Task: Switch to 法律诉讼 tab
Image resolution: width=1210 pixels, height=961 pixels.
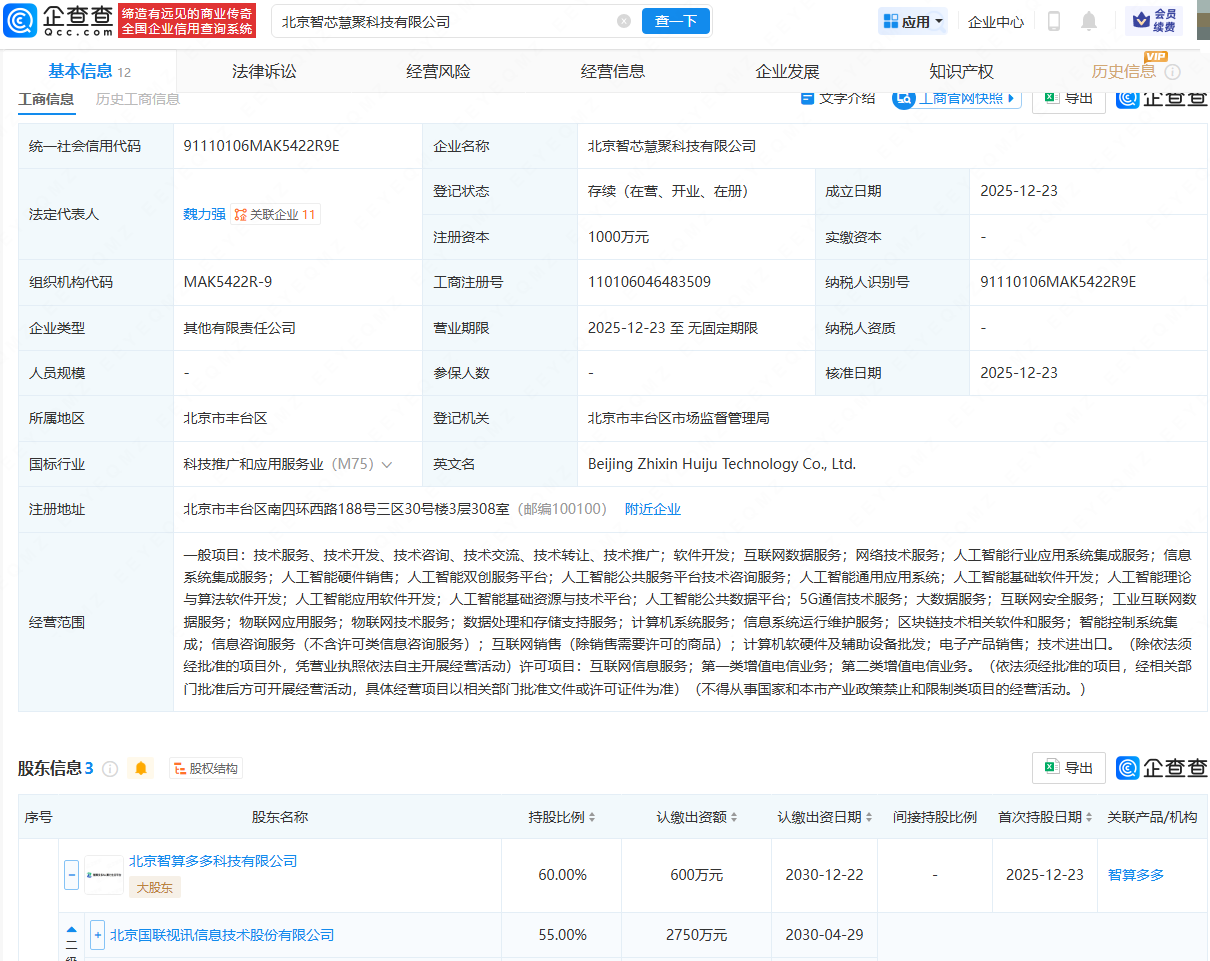Action: [x=264, y=71]
